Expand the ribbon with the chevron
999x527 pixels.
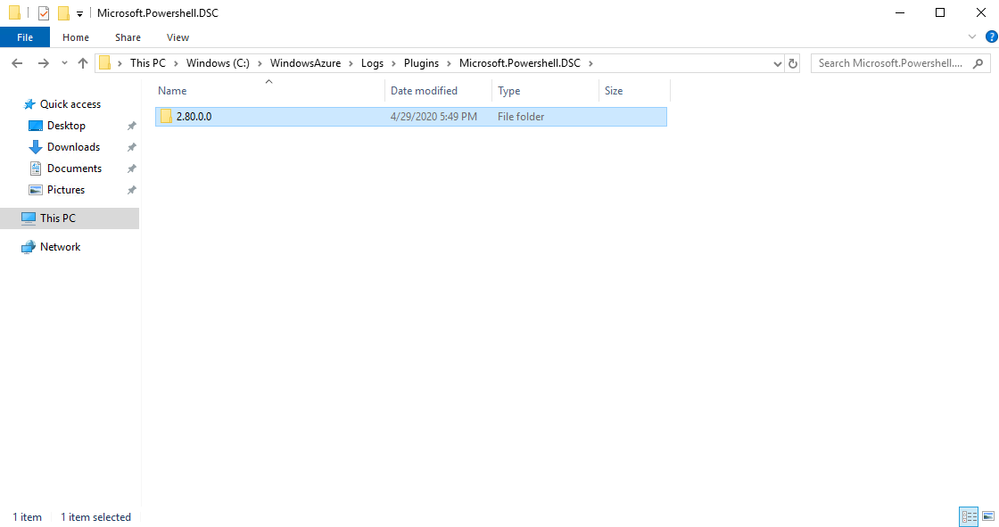pyautogui.click(x=972, y=37)
